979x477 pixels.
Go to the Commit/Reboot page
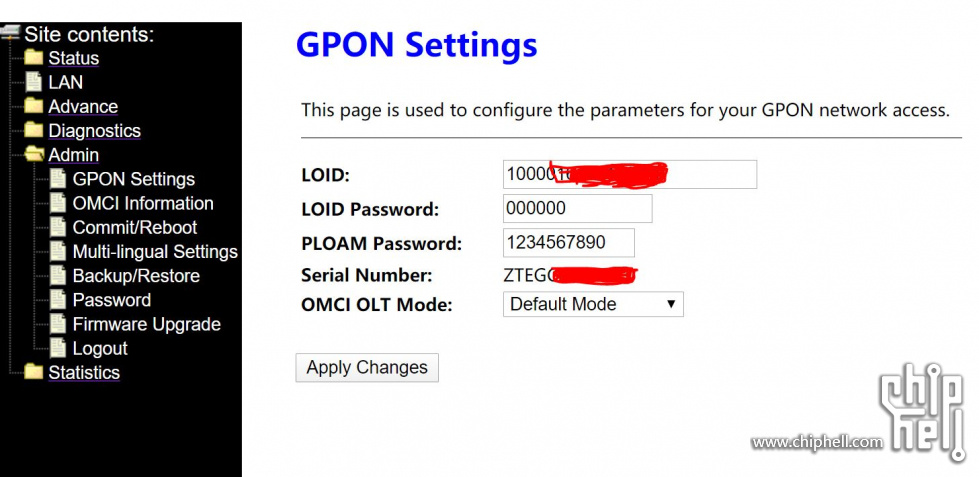134,227
